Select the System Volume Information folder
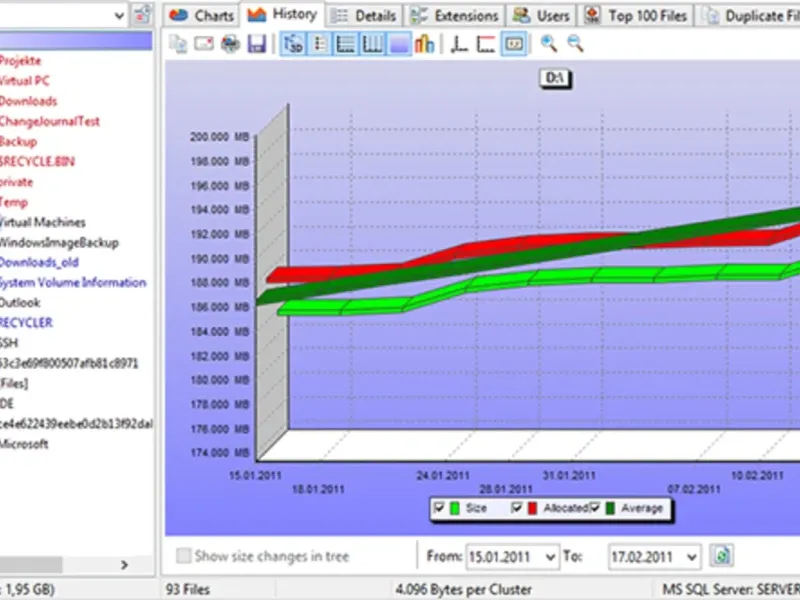This screenshot has height=600, width=800. [x=73, y=283]
